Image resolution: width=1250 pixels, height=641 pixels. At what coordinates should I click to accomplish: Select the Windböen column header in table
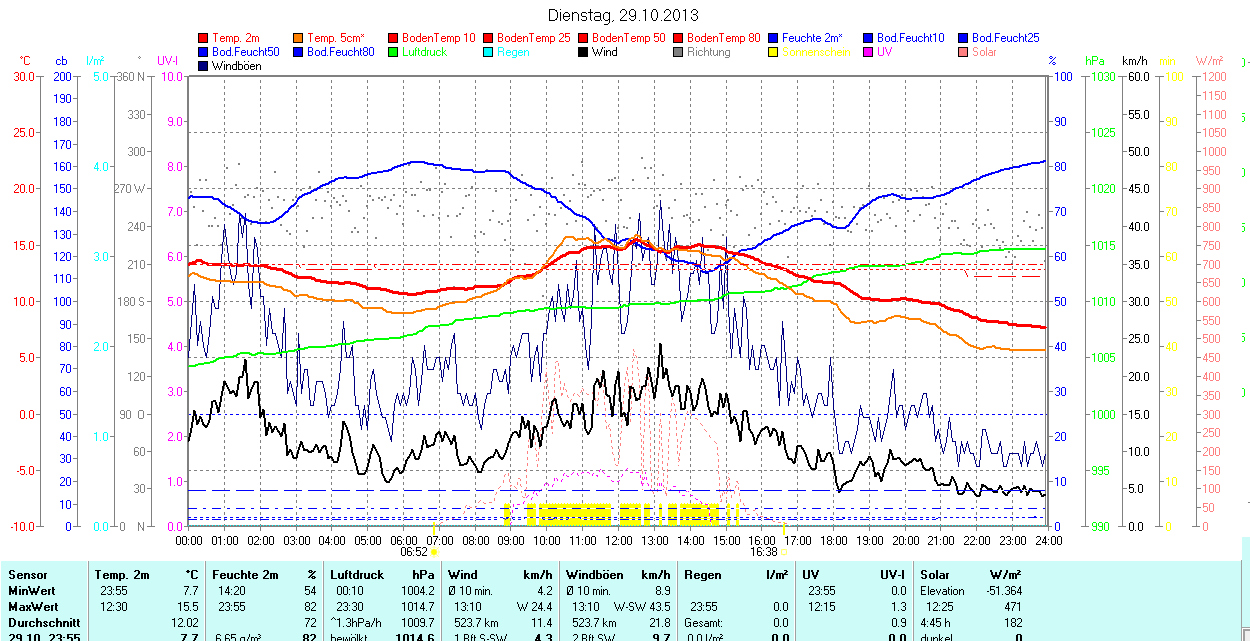595,575
